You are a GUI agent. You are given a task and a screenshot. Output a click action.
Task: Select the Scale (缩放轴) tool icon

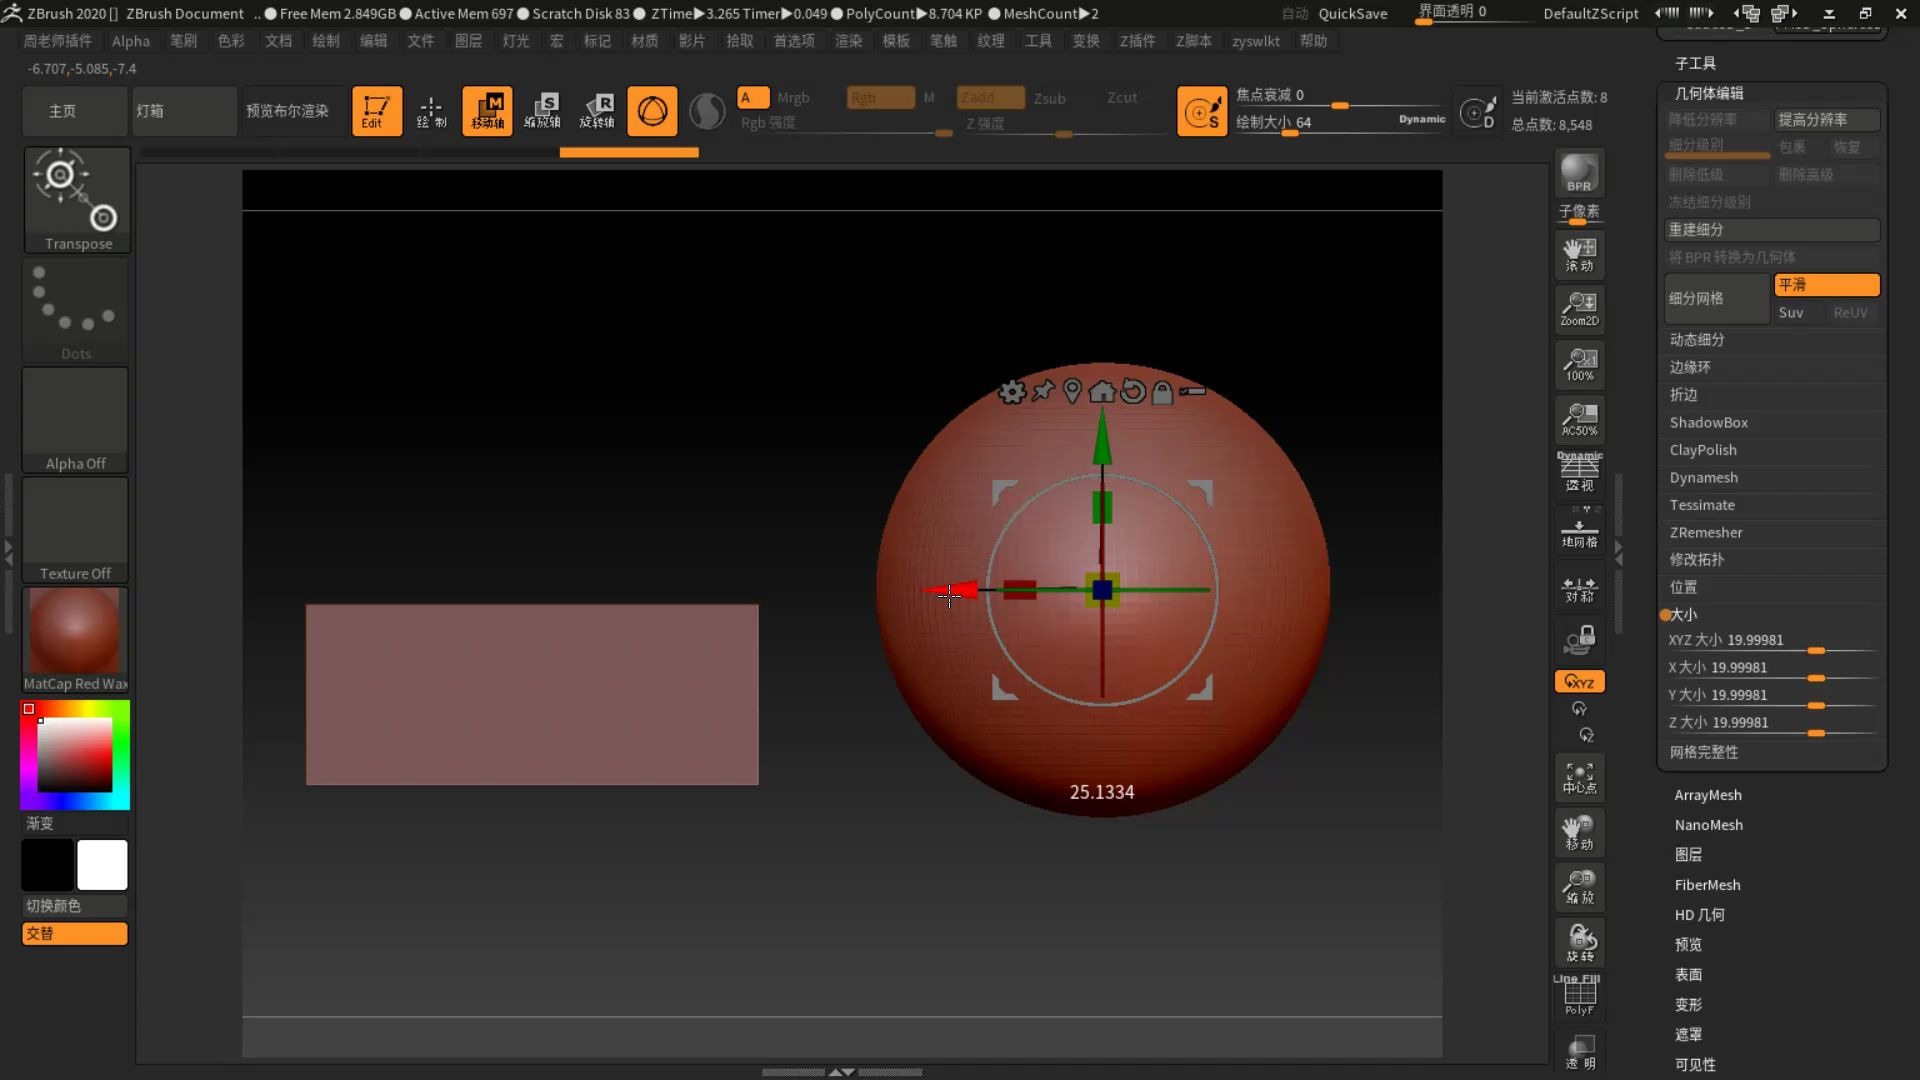coord(542,110)
